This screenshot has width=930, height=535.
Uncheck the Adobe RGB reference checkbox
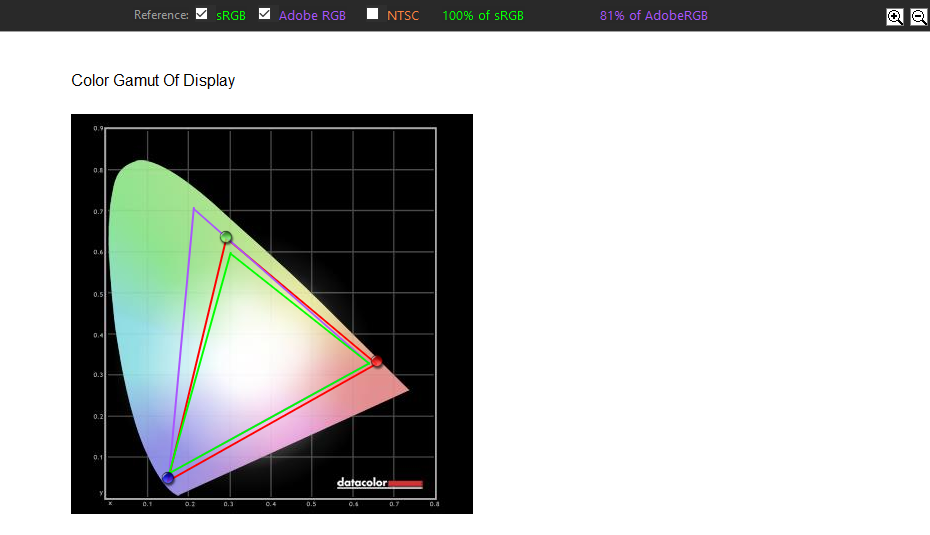(x=265, y=14)
